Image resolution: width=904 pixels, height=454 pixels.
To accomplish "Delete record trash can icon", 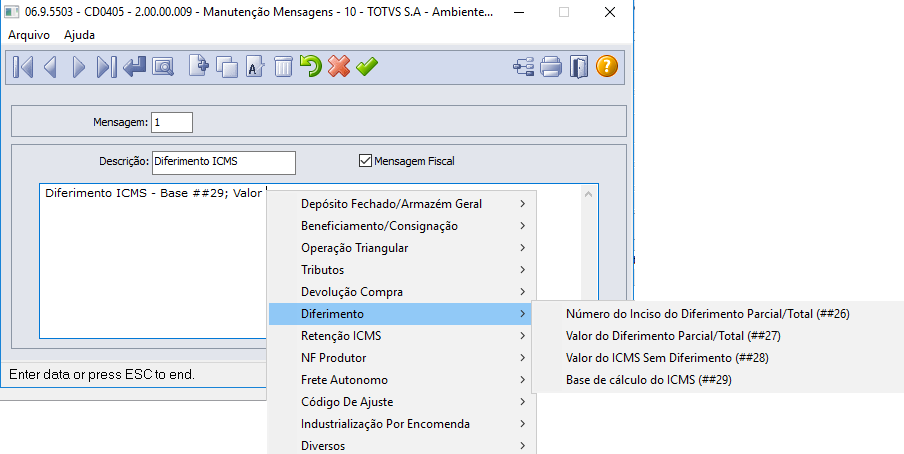I will click(283, 67).
